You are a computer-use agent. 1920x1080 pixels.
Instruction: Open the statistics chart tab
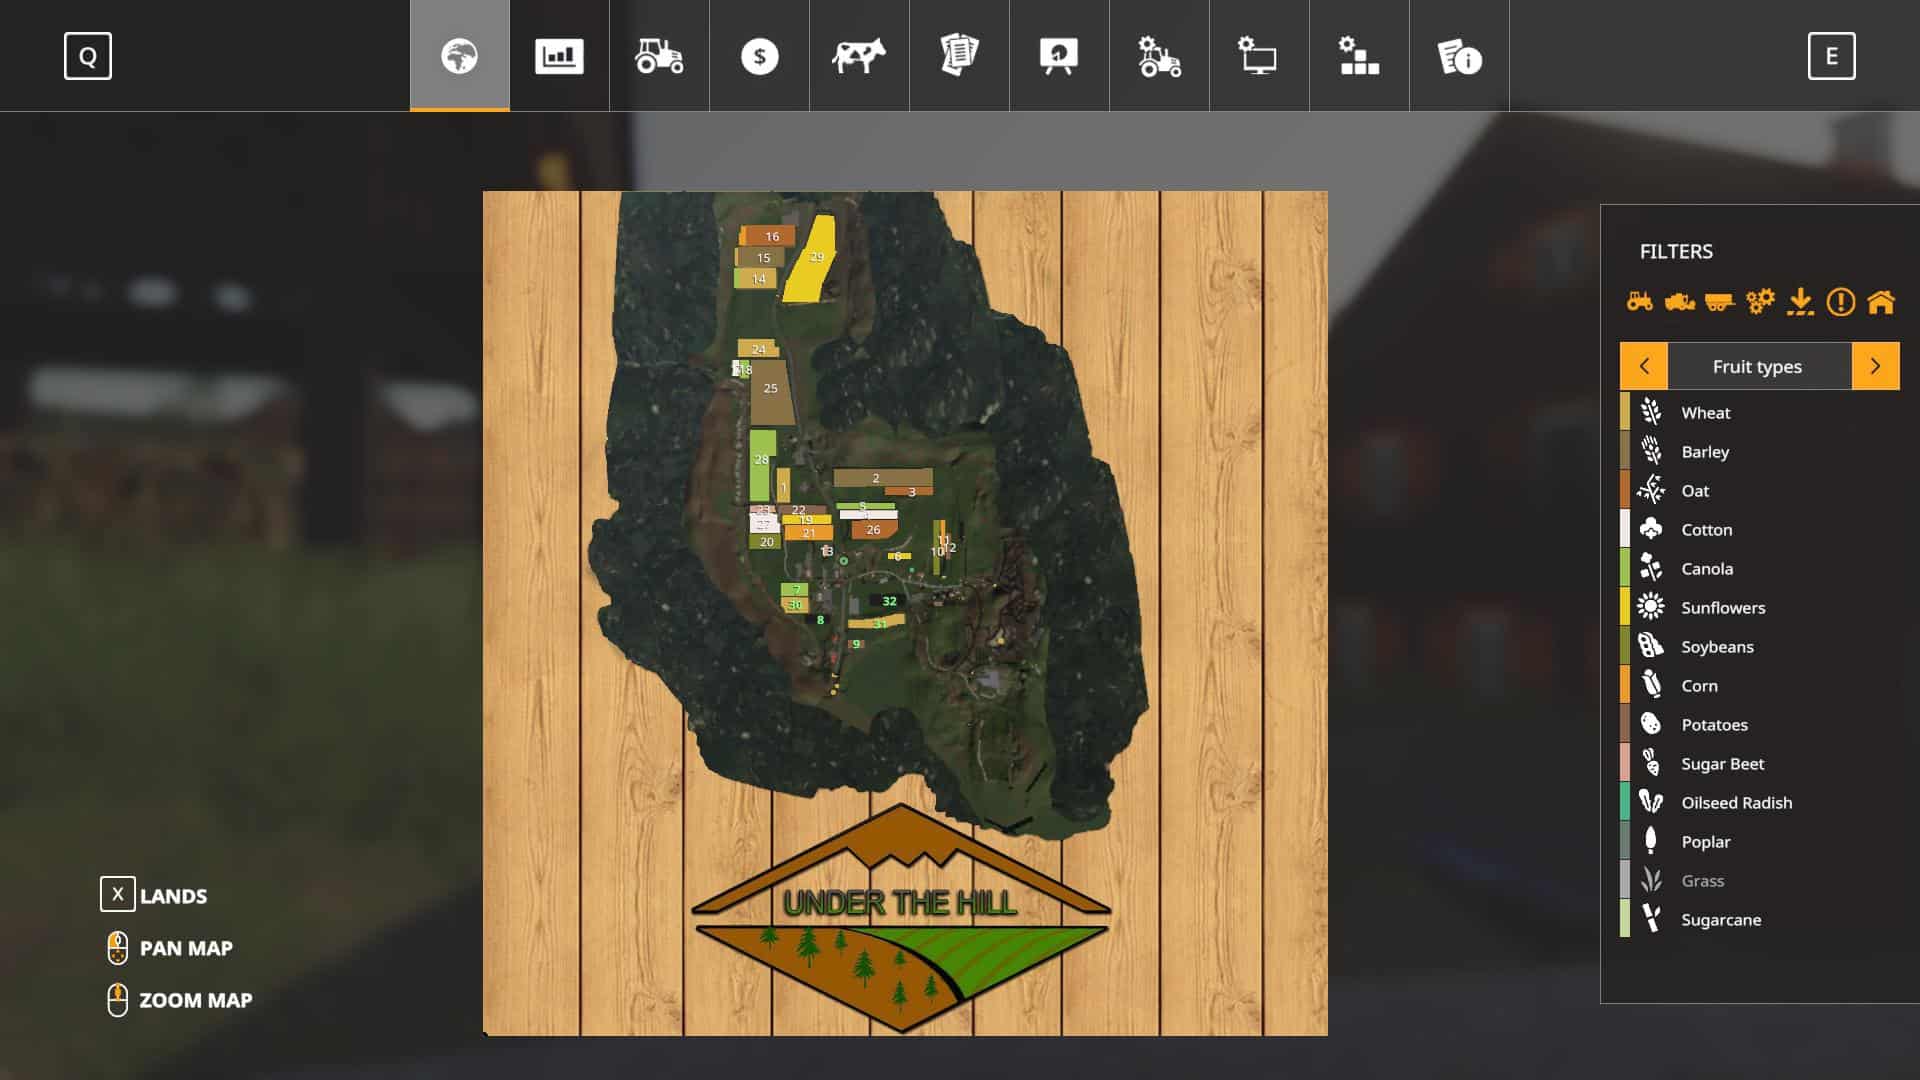559,56
